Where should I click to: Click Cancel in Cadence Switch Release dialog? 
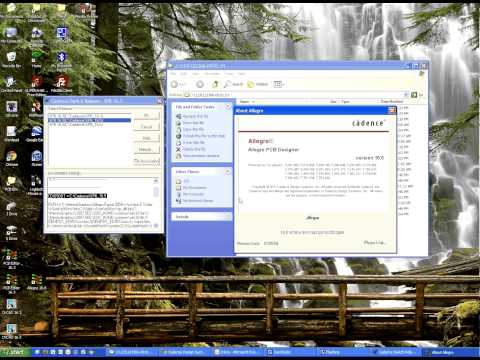[147, 127]
